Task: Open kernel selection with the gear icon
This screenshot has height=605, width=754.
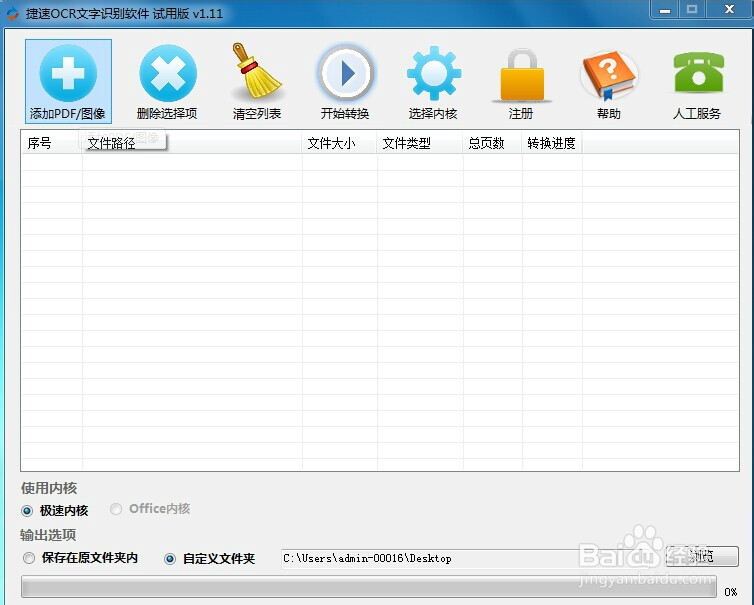Action: point(434,73)
